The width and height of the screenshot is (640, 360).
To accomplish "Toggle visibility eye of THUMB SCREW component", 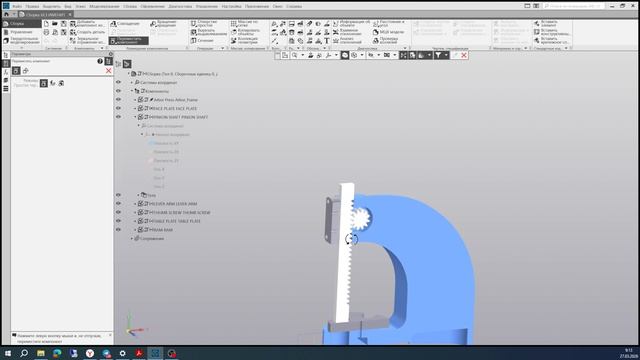I will 118,212.
